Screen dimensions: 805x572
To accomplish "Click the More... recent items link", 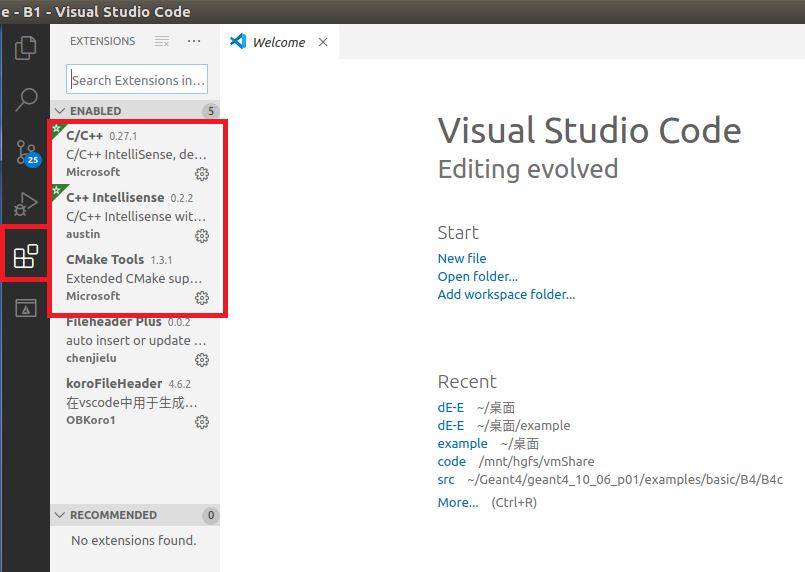I will tap(458, 502).
